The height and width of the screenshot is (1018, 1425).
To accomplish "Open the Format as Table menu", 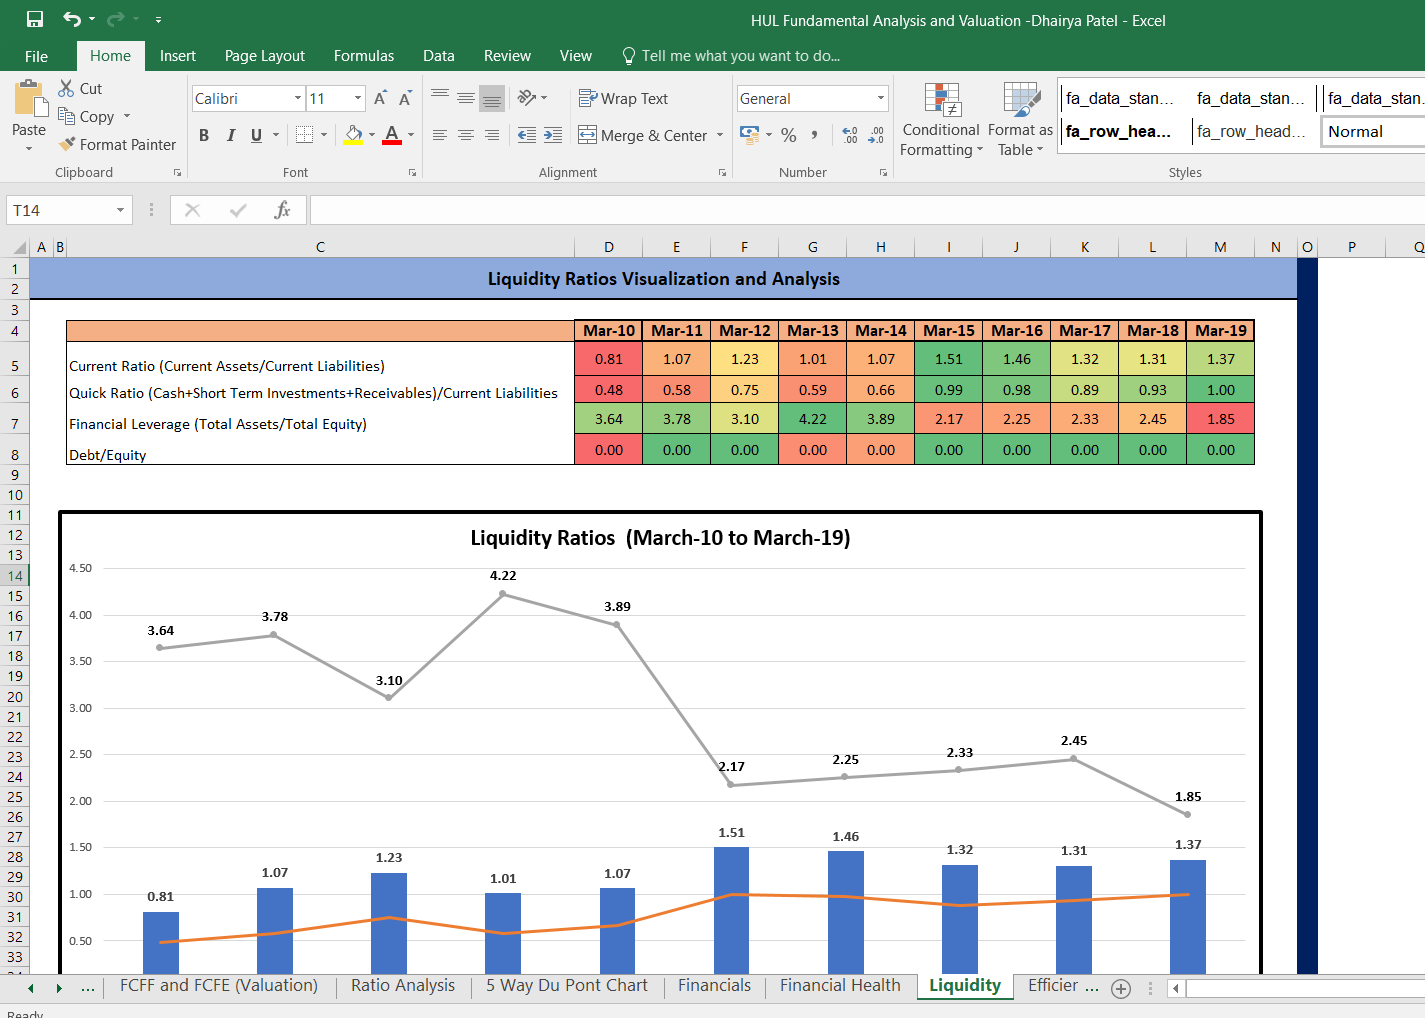I will [x=1020, y=120].
